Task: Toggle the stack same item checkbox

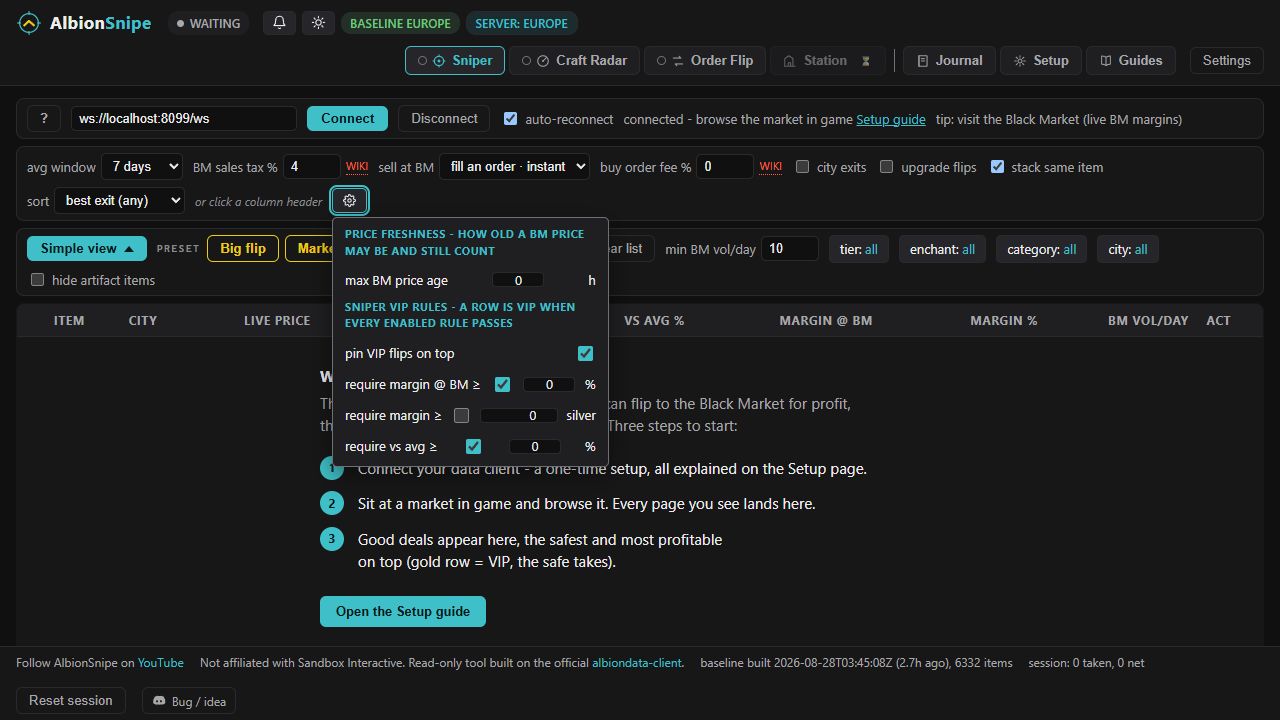Action: pos(997,167)
